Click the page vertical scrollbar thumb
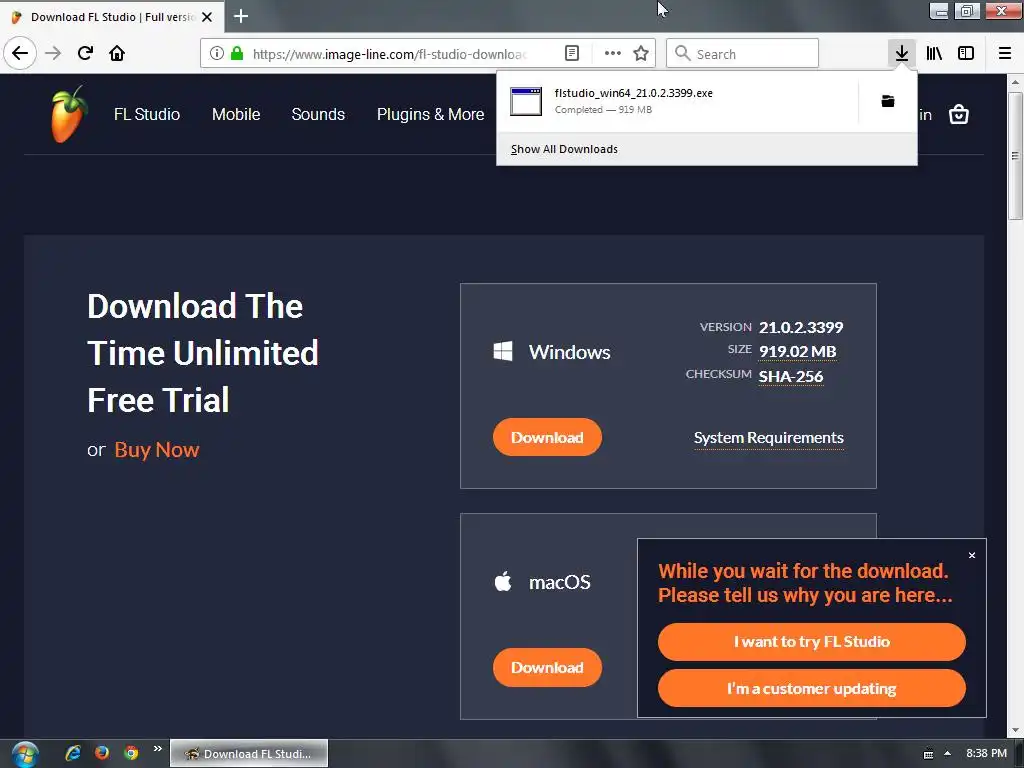 tap(1015, 155)
